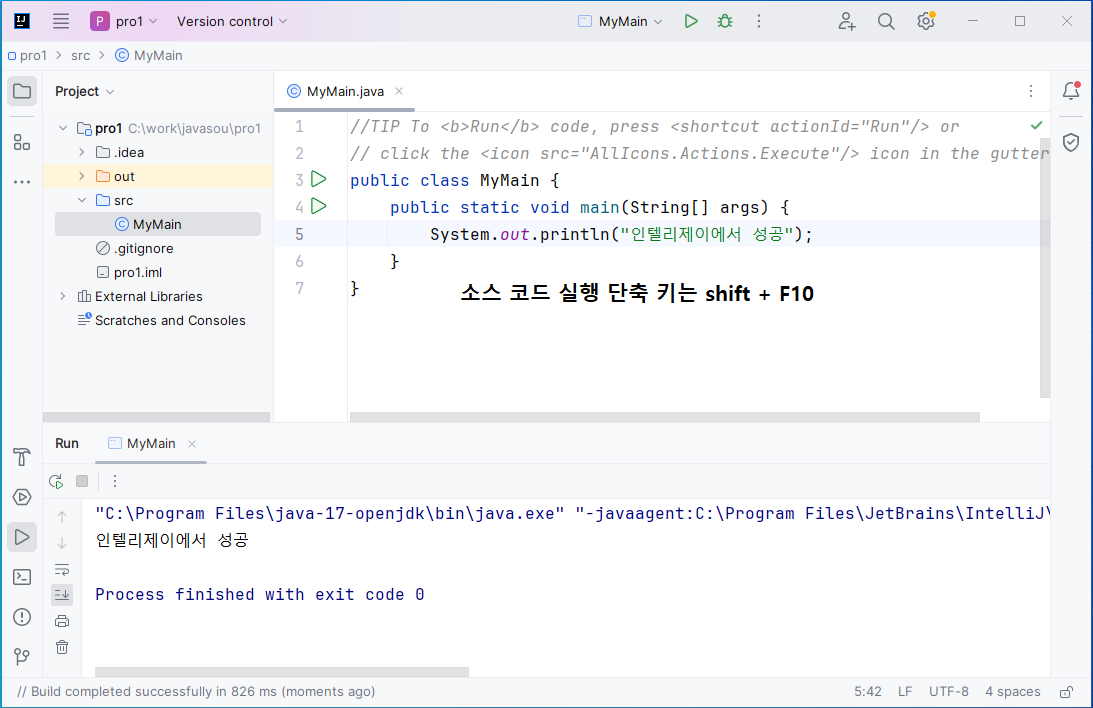Change file encoding via UTF-8 status item

pyautogui.click(x=948, y=691)
